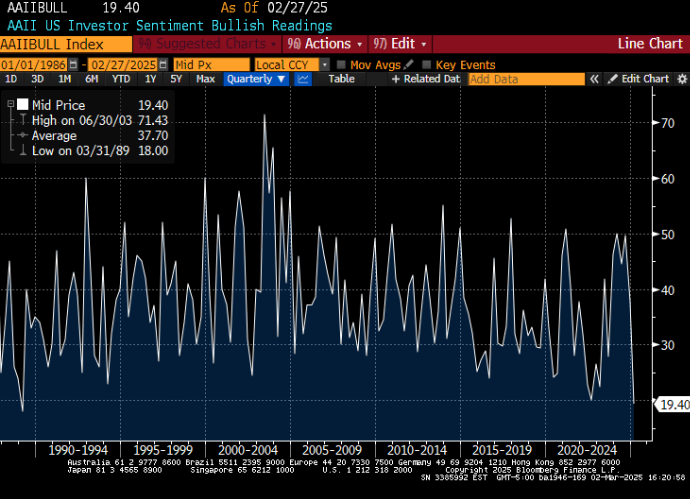690x501 pixels.
Task: Click the Related Data button
Action: pyautogui.click(x=426, y=79)
